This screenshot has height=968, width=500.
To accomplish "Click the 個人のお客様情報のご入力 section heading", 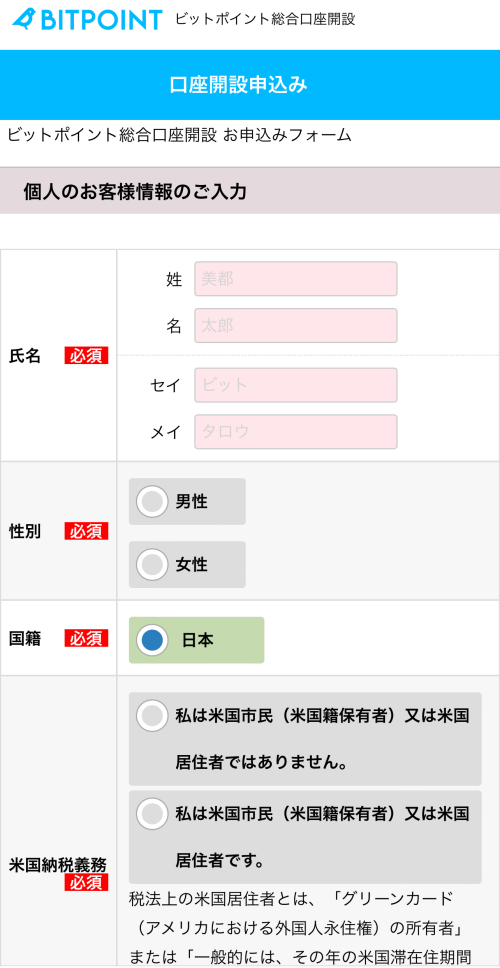I will coord(135,191).
